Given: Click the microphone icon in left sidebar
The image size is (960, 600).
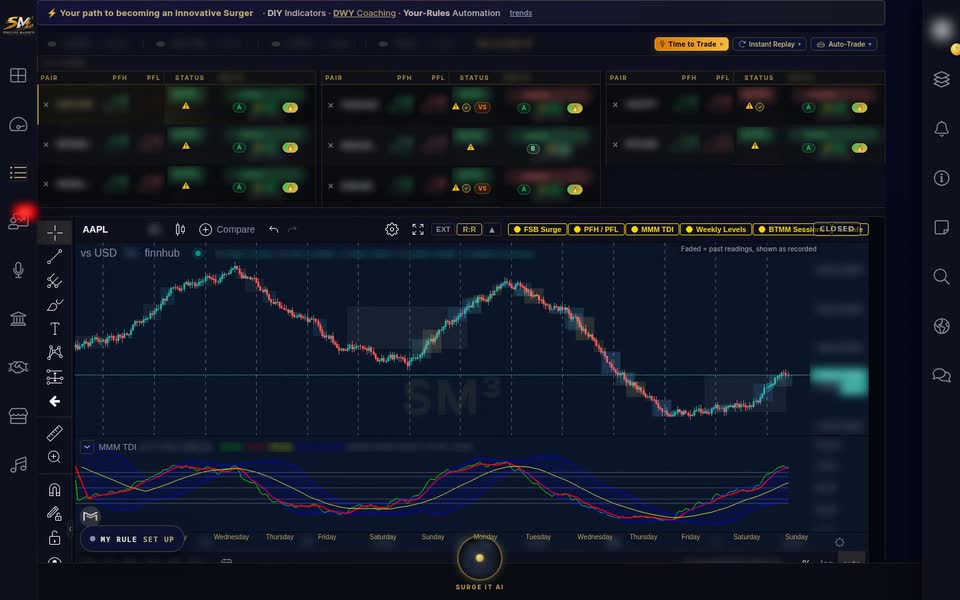Looking at the screenshot, I should click(18, 270).
